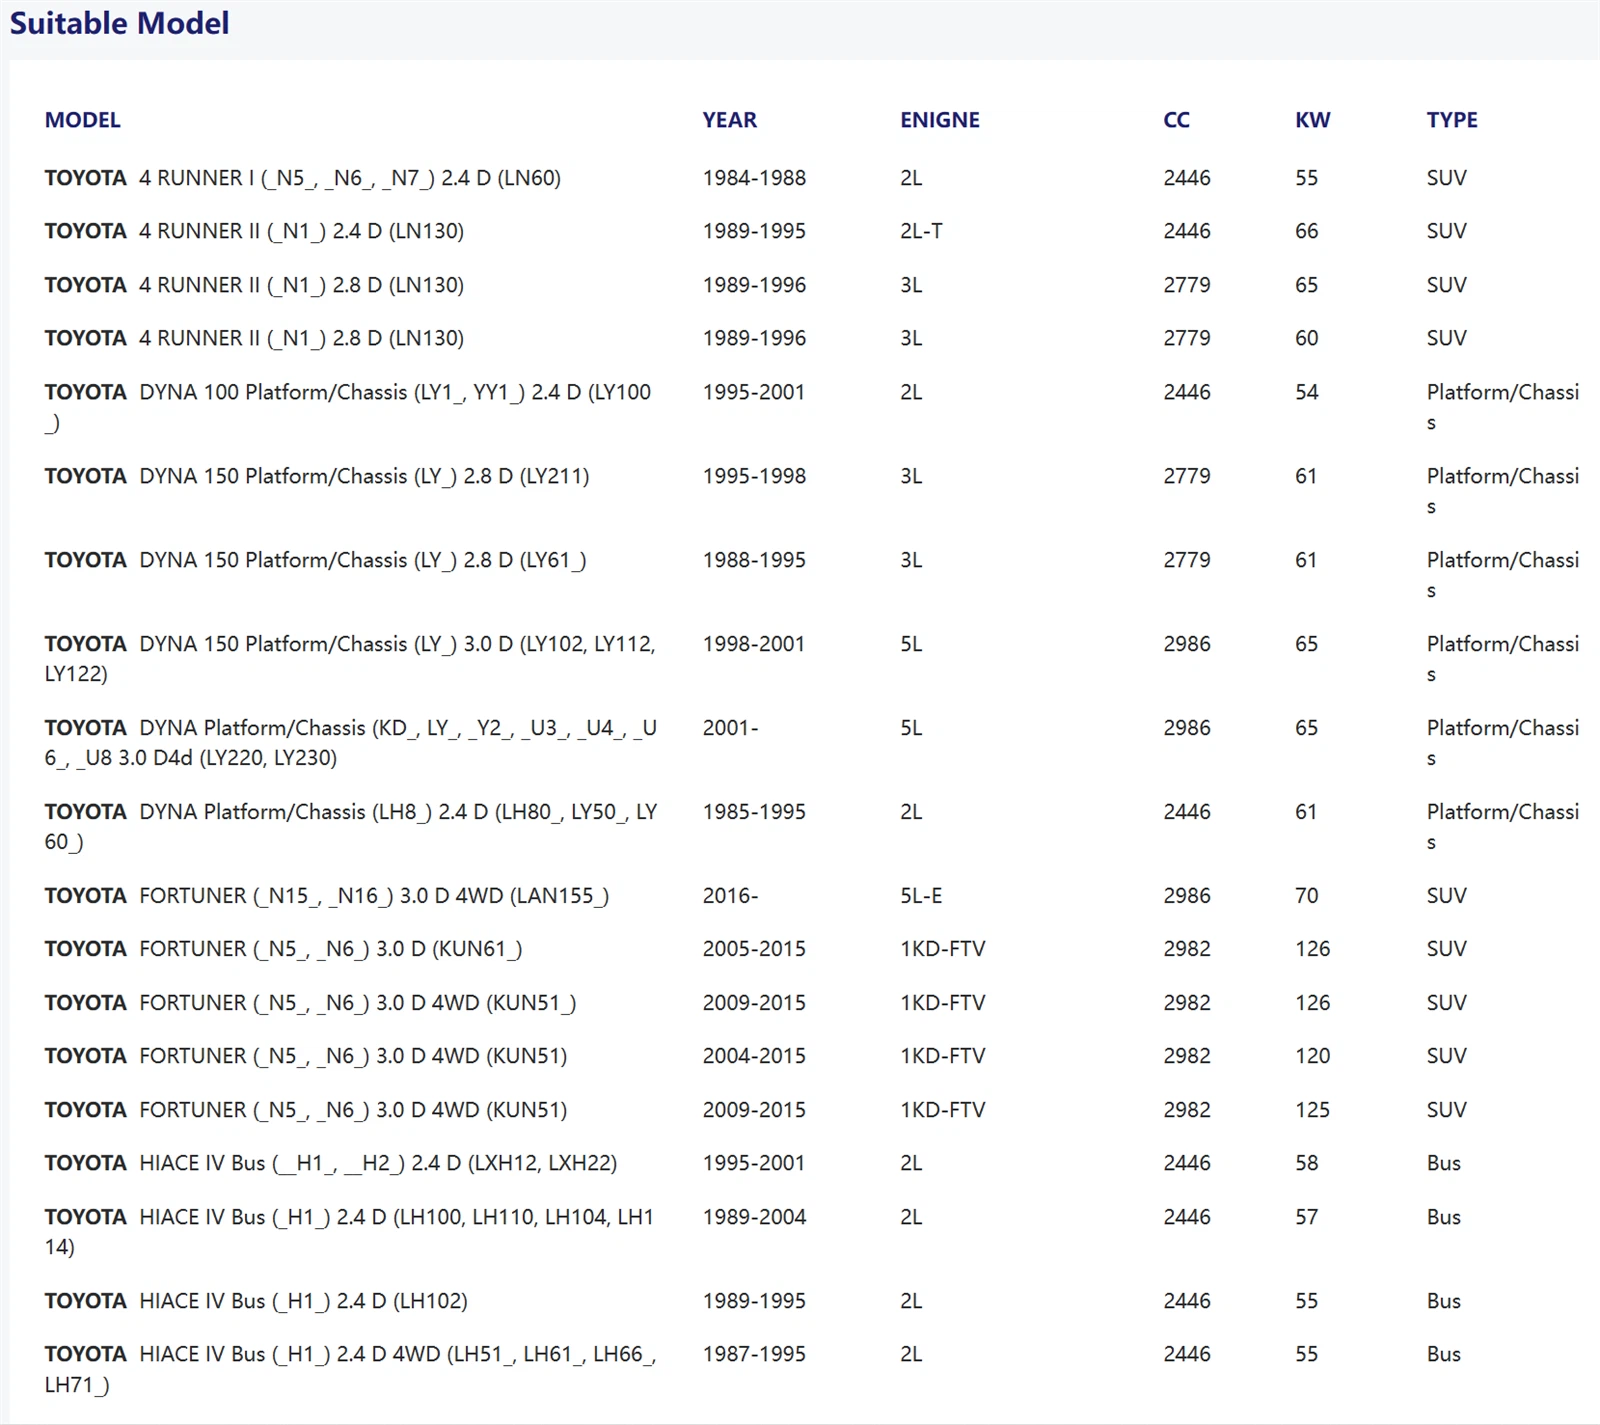
Task: Click DYNA Platform/Chassis 3.0 D4d (LY220, LY230) model
Action: pyautogui.click(x=351, y=743)
